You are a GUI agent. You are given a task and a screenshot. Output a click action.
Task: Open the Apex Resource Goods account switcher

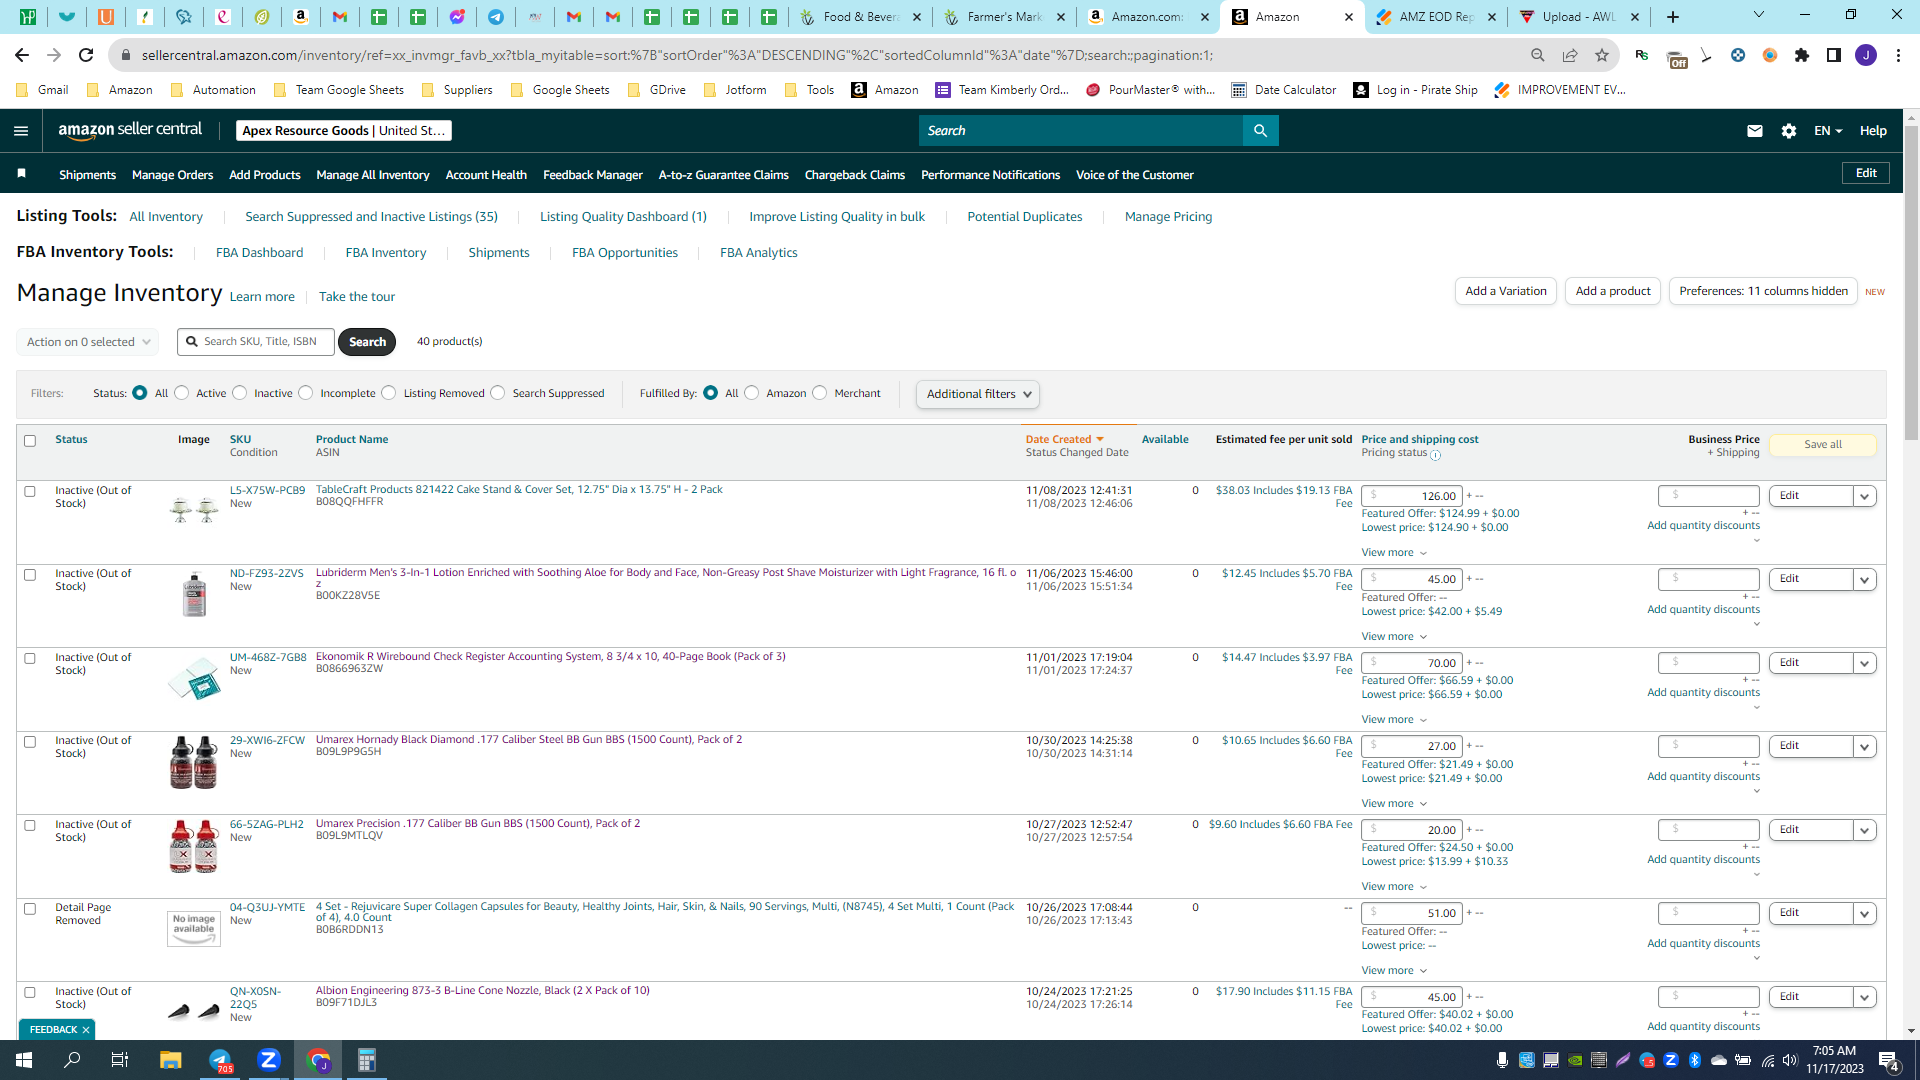(344, 131)
